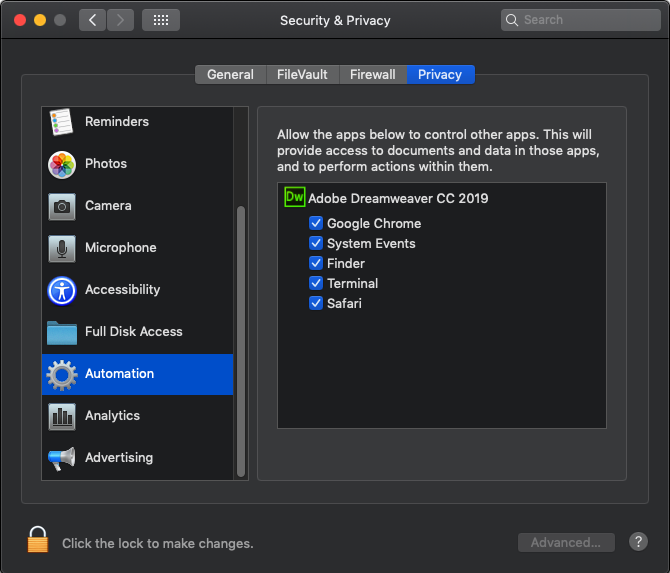Screen dimensions: 670x573
Task: Minimize window with yellow button
Action: coord(40,20)
